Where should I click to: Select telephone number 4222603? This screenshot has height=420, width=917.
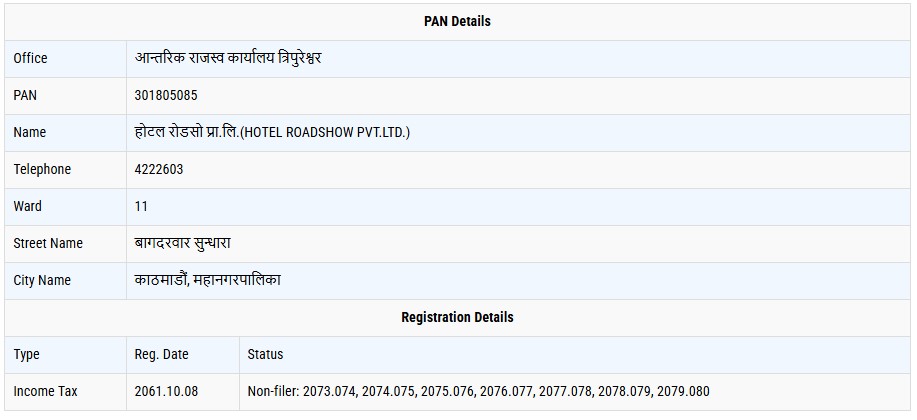159,169
